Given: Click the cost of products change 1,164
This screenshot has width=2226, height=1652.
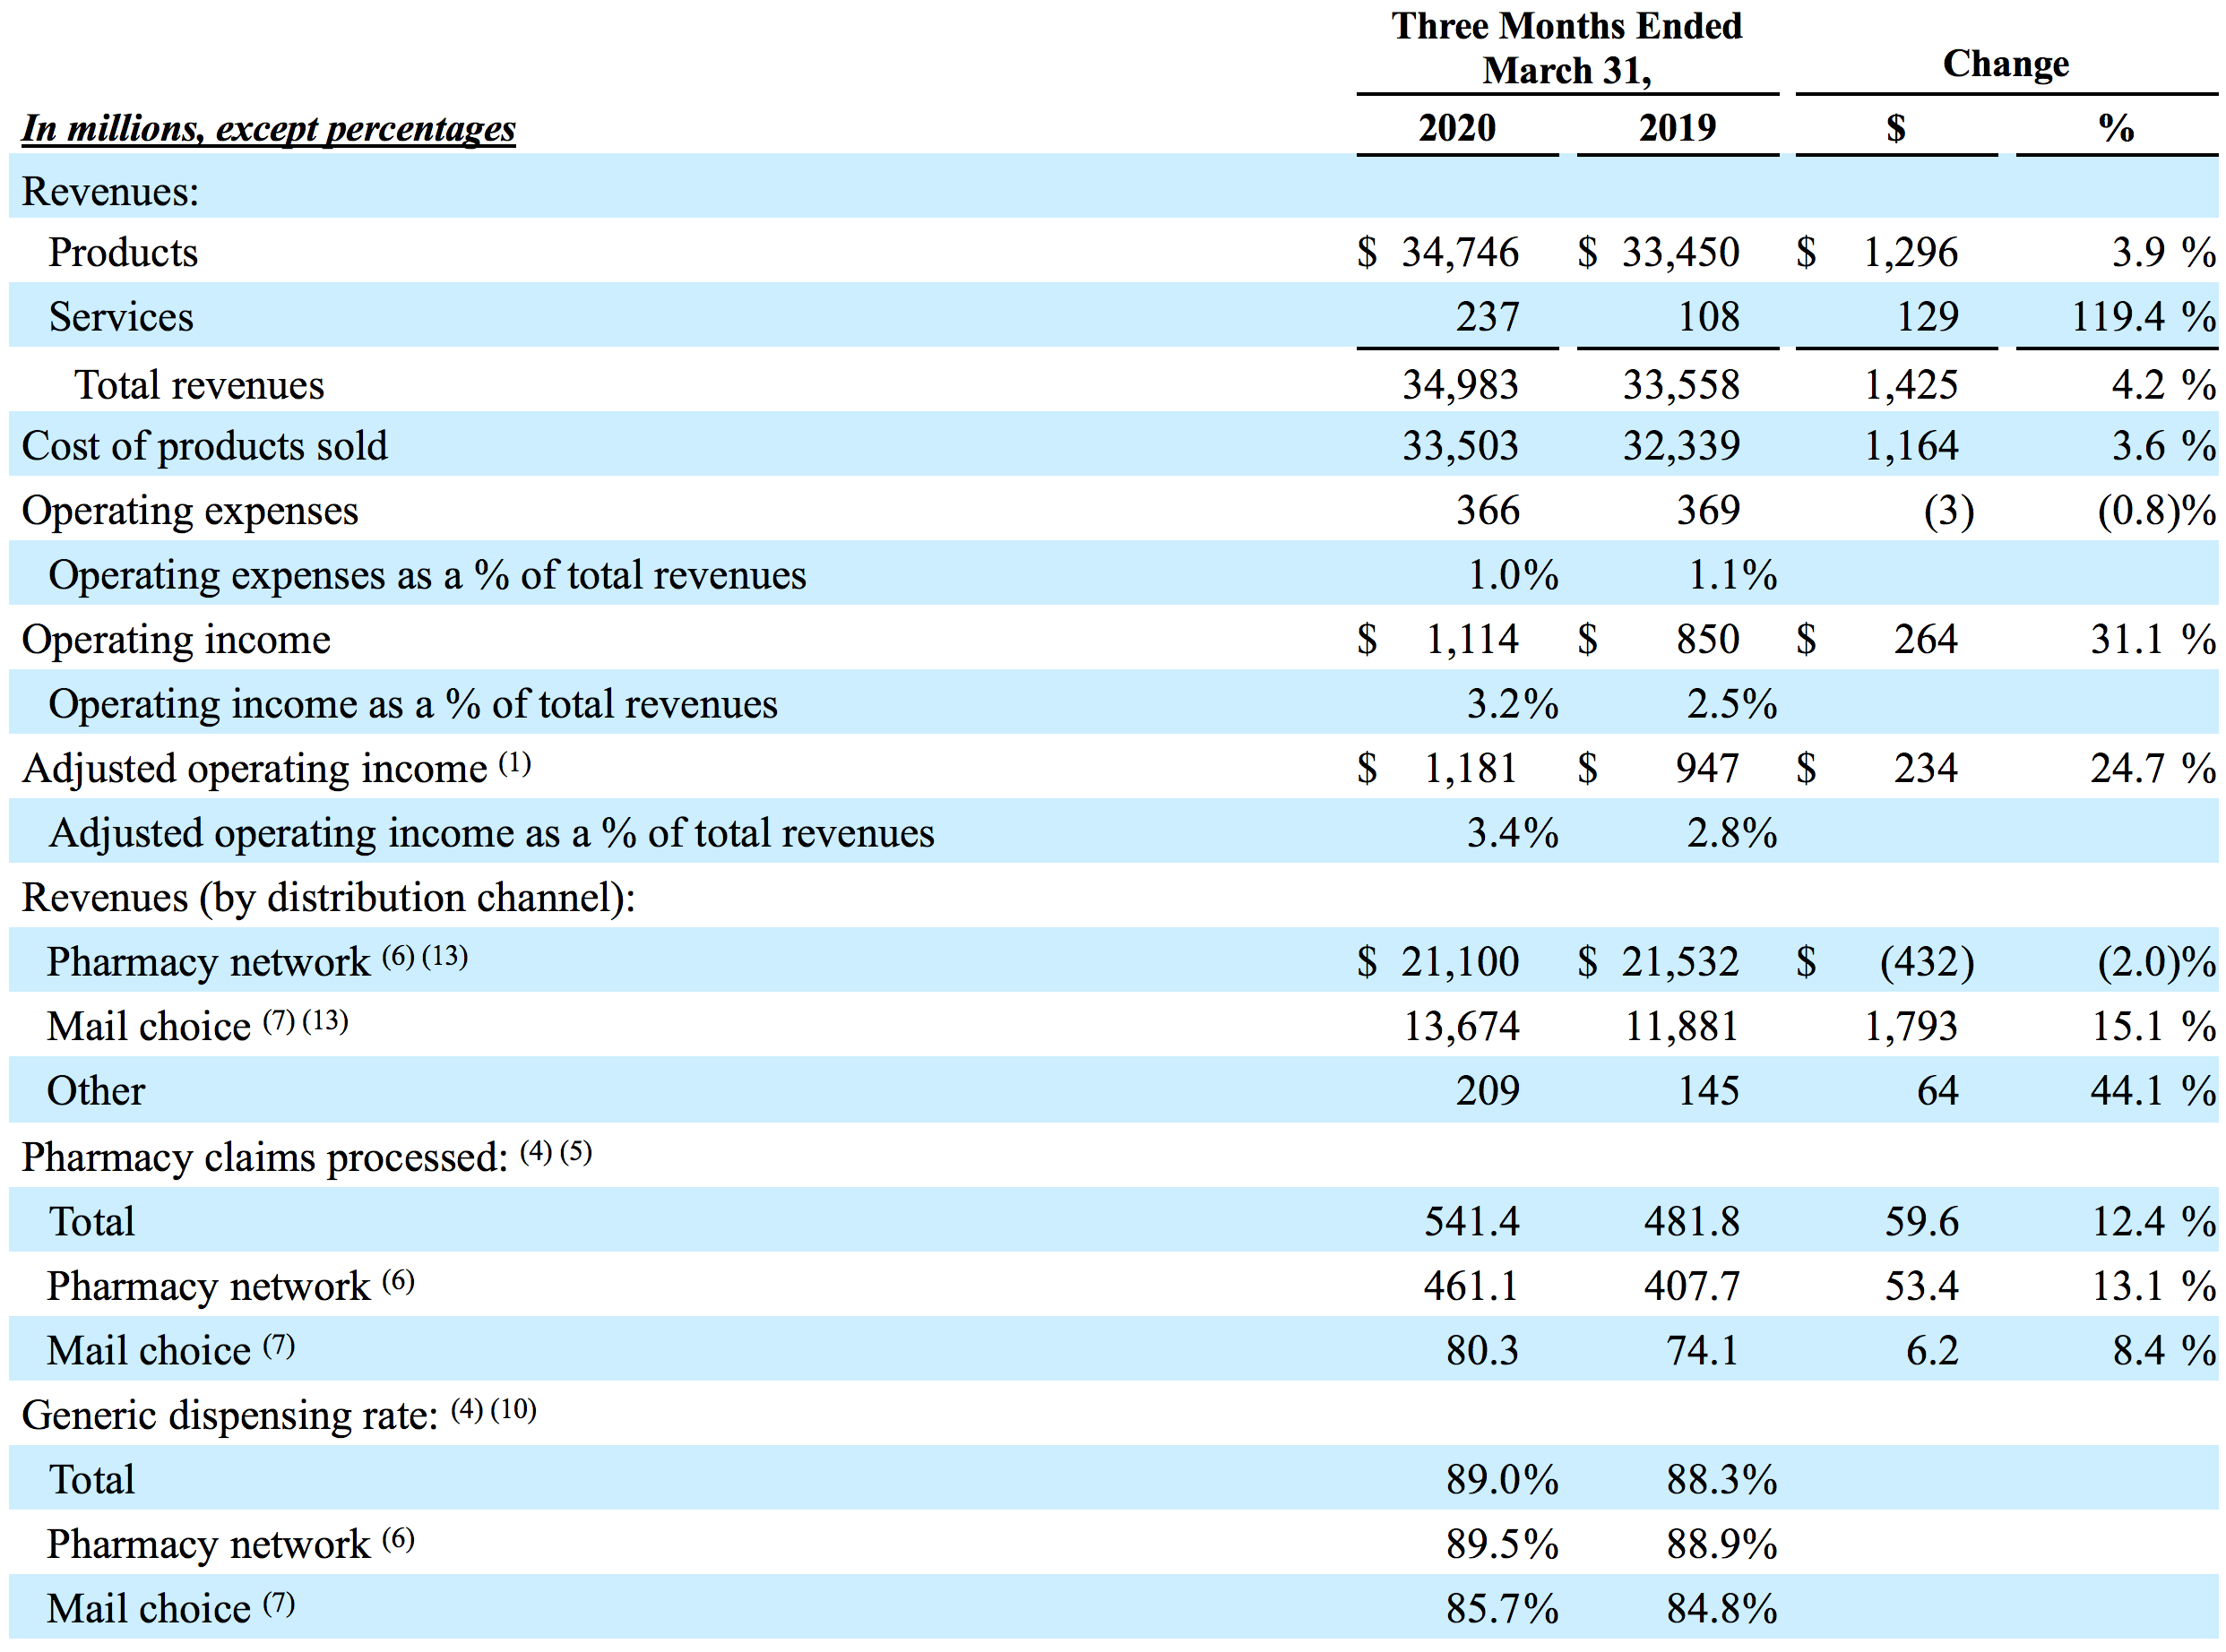Looking at the screenshot, I should (1910, 446).
